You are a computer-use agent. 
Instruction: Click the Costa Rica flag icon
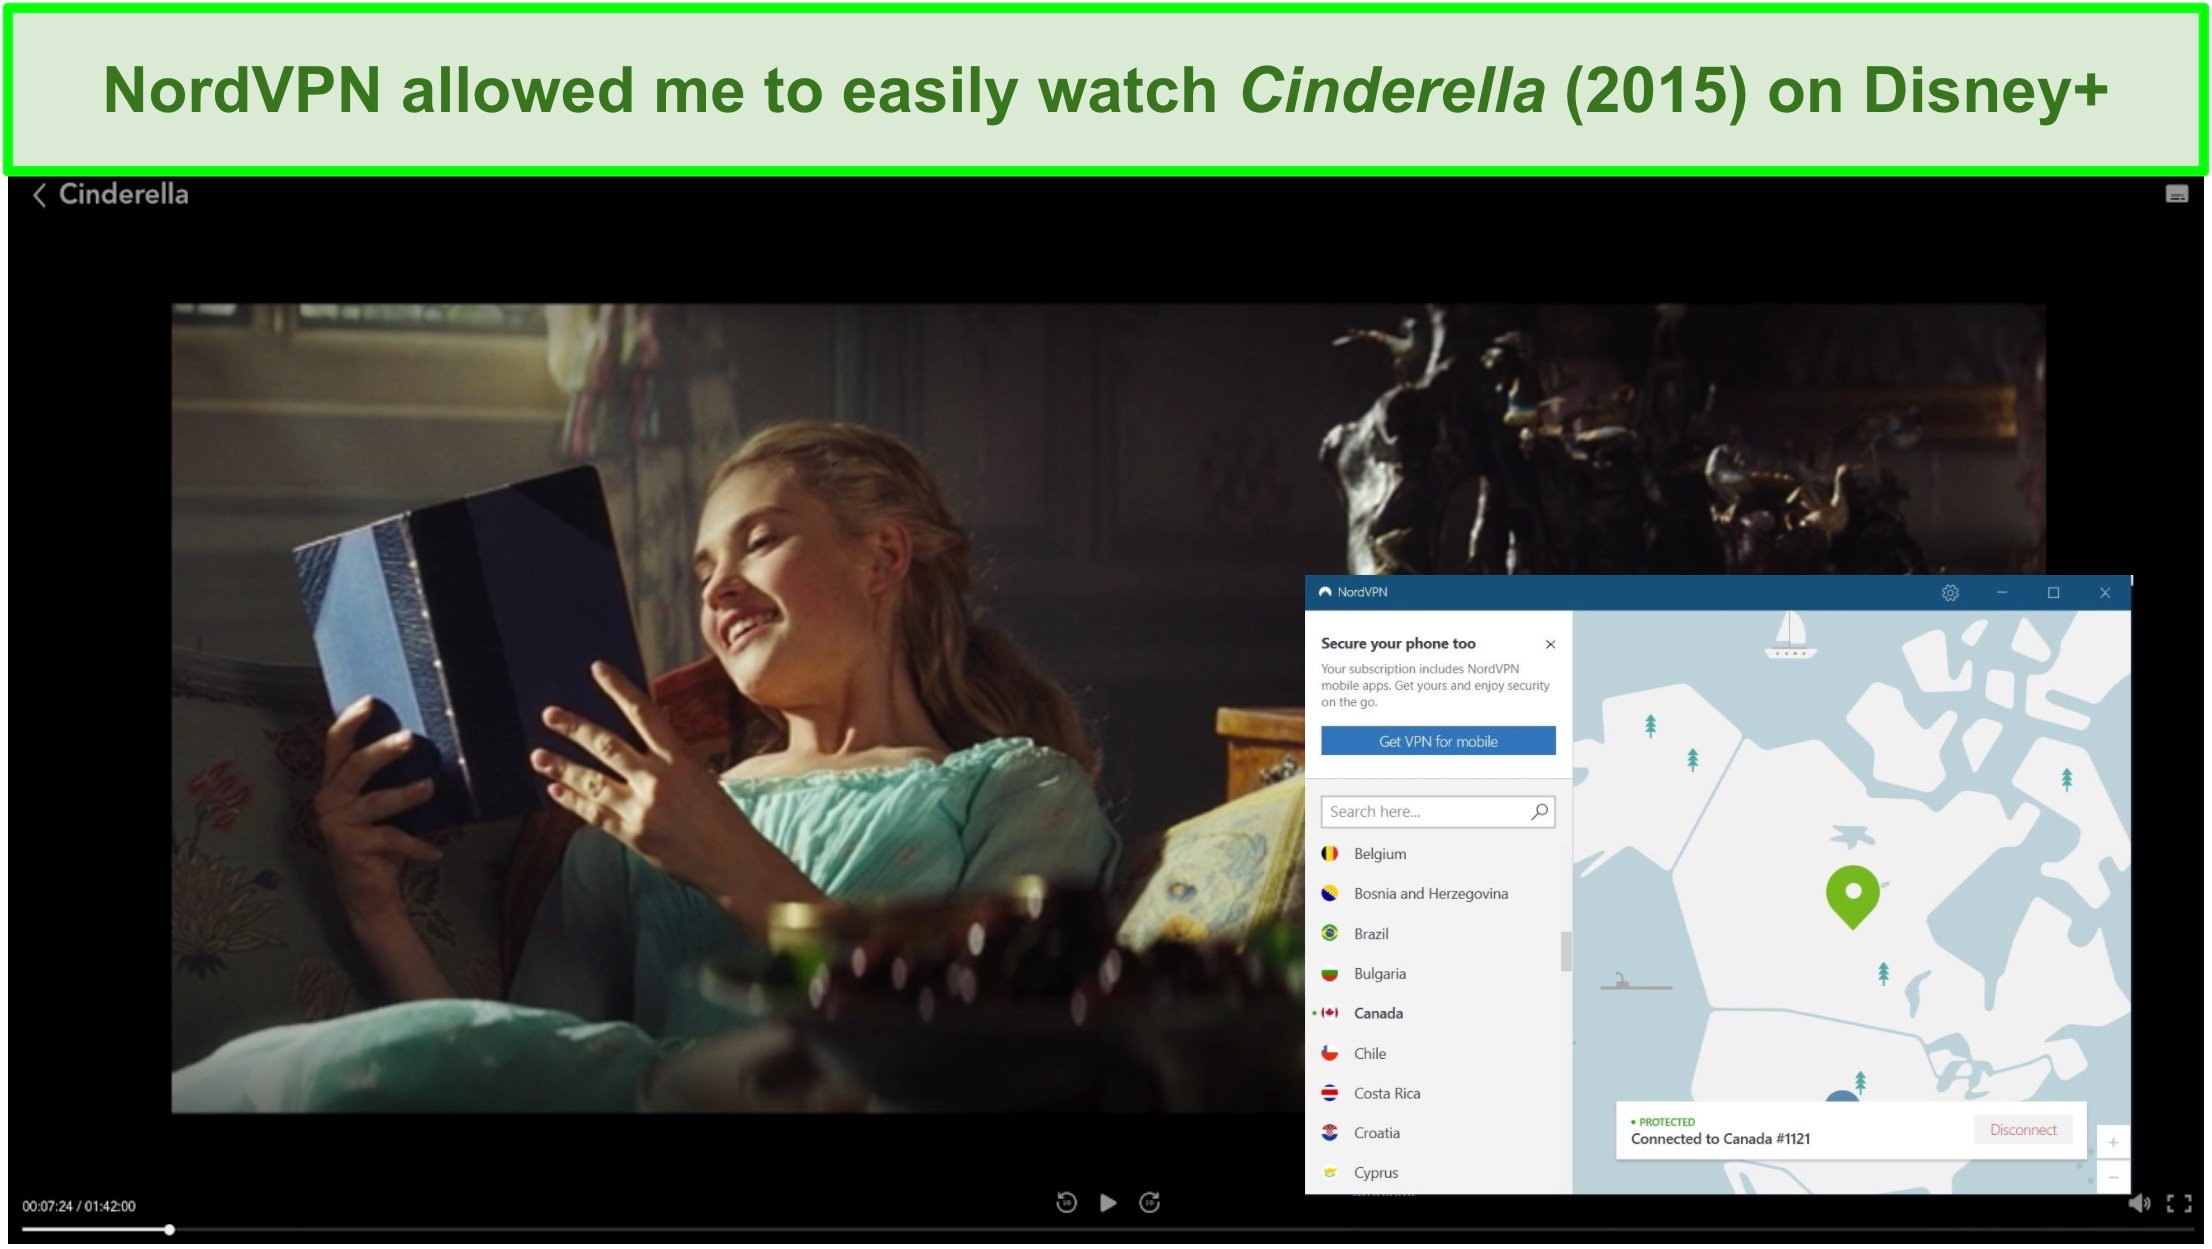click(x=1330, y=1094)
